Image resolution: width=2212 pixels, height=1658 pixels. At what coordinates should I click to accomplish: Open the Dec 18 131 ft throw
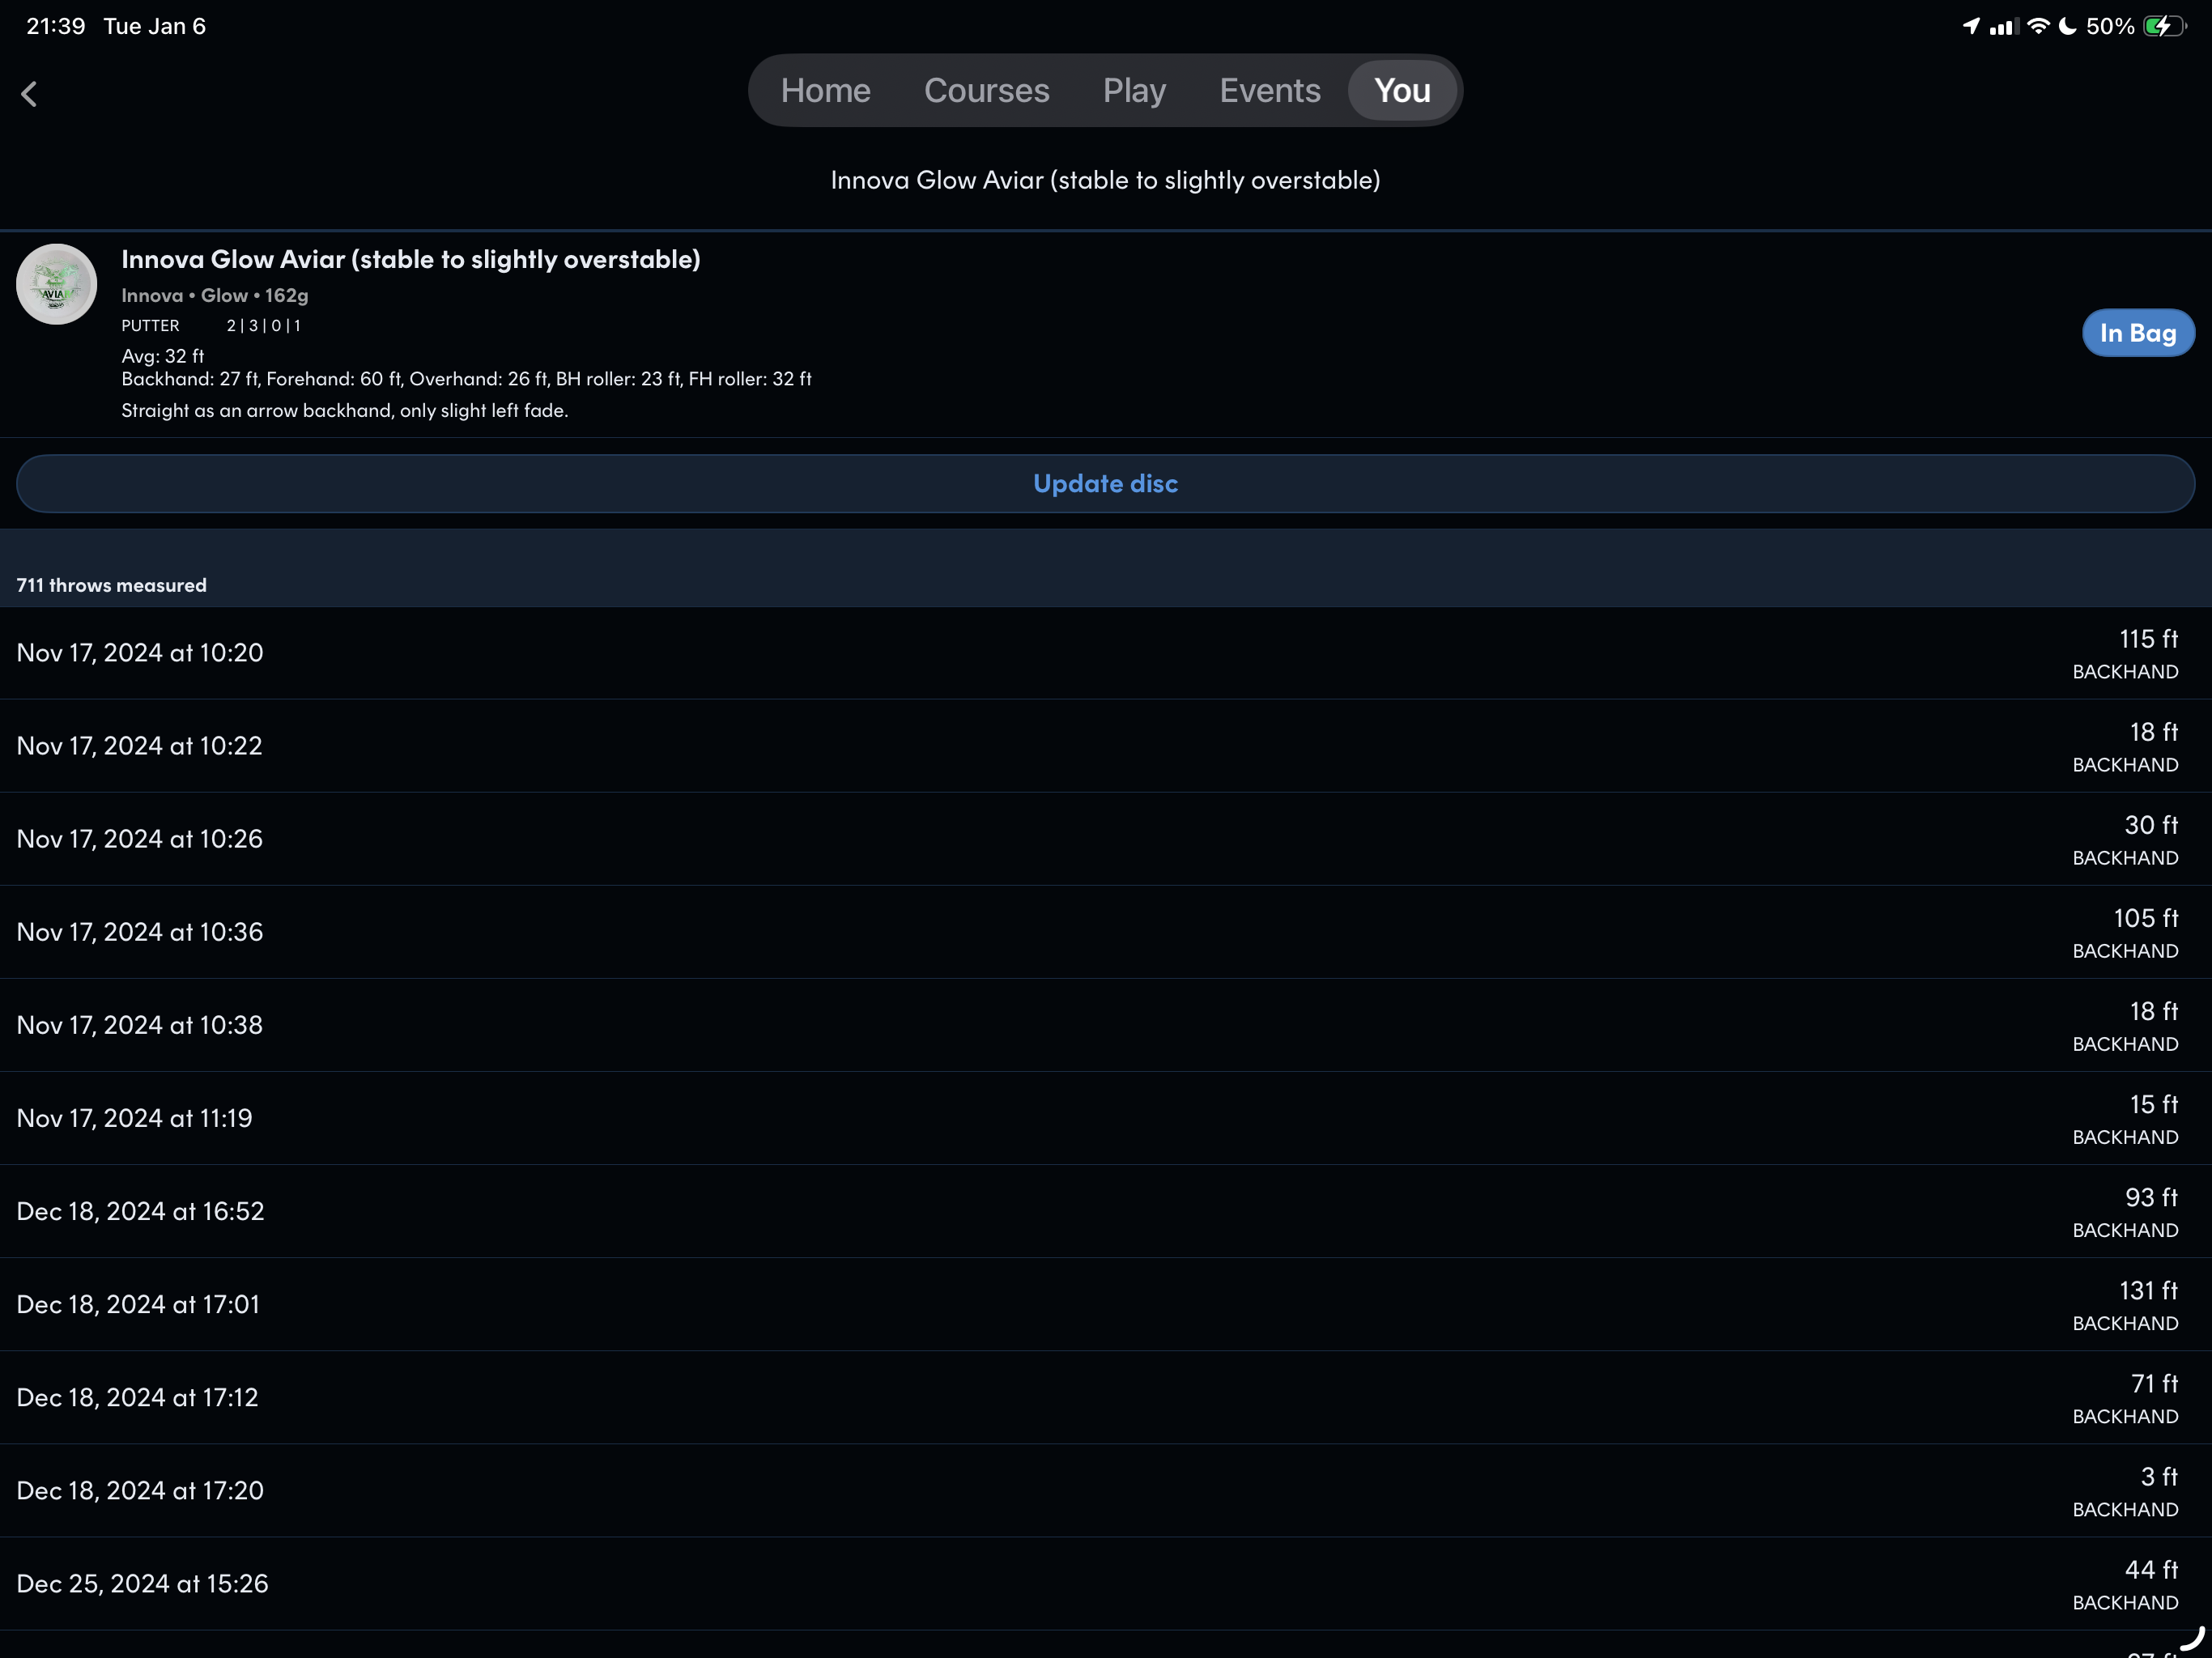[1105, 1305]
